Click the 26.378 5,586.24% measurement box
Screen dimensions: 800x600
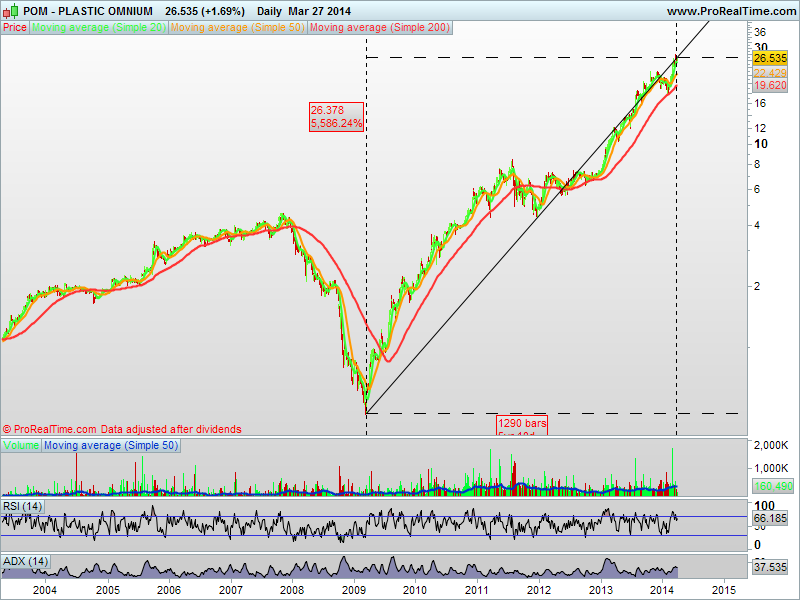coord(336,117)
